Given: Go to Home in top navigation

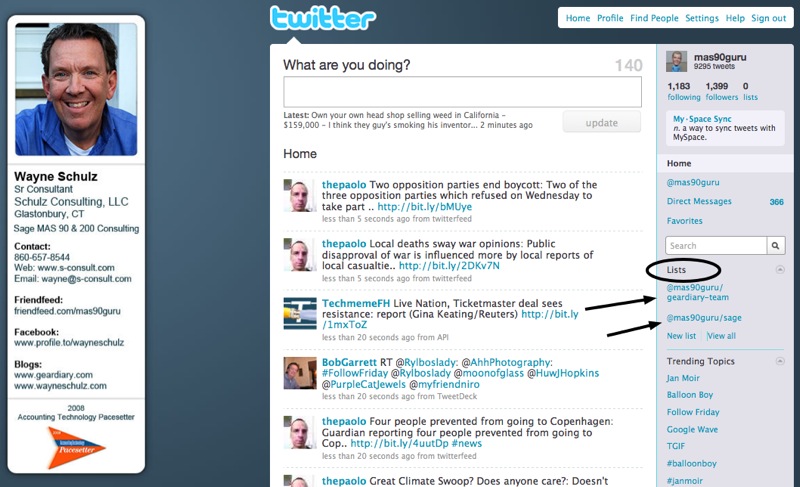Looking at the screenshot, I should pyautogui.click(x=578, y=18).
